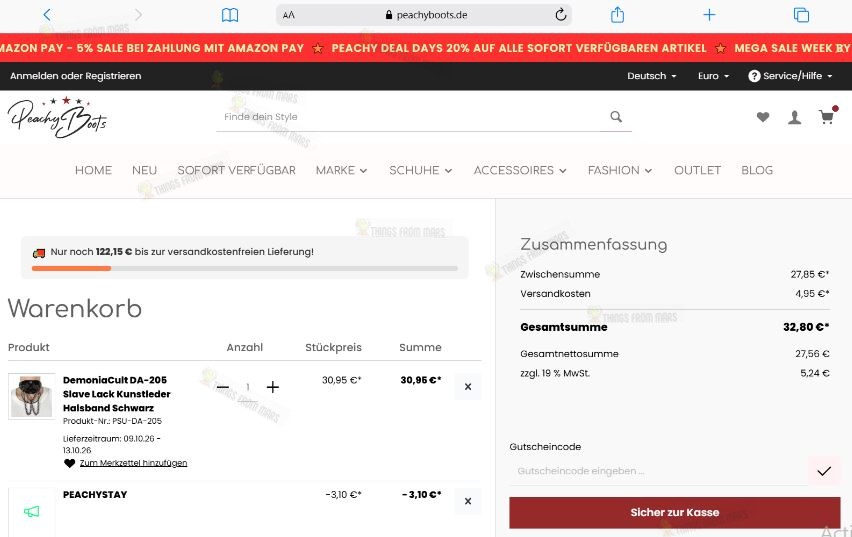The height and width of the screenshot is (537, 852).
Task: Click Sicher zur Kasse button
Action: [675, 512]
